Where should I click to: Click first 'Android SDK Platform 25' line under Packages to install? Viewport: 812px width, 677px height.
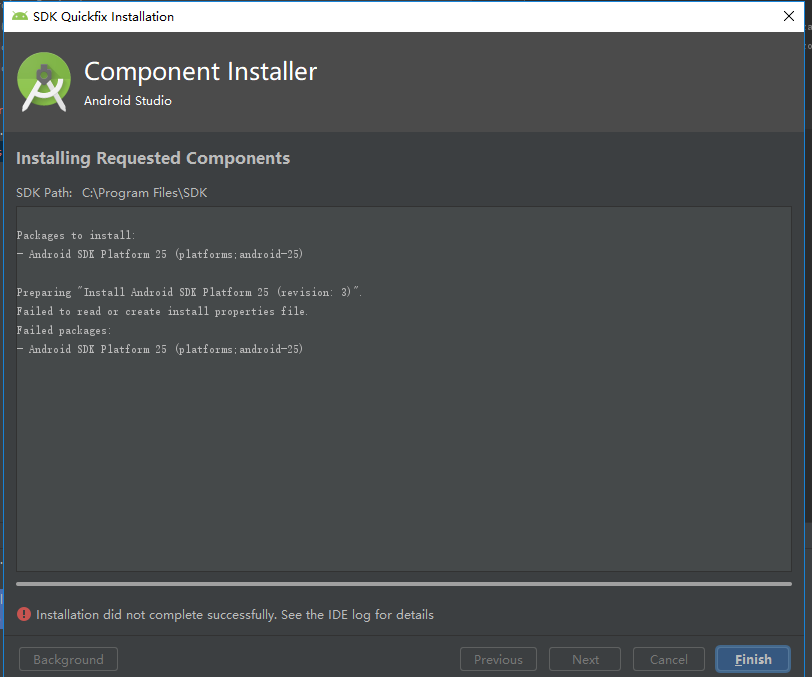160,254
